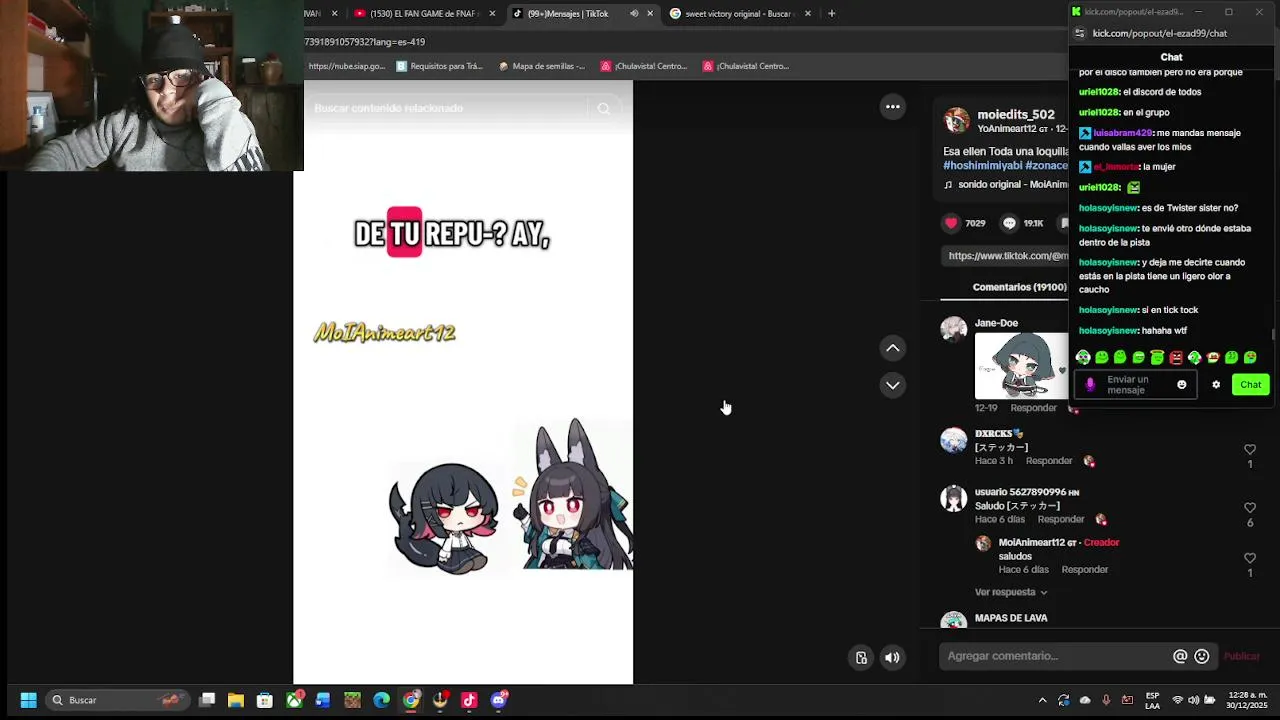Screen dimensions: 1280x720
Task: Like the video with heart icon 7029
Action: 951,223
